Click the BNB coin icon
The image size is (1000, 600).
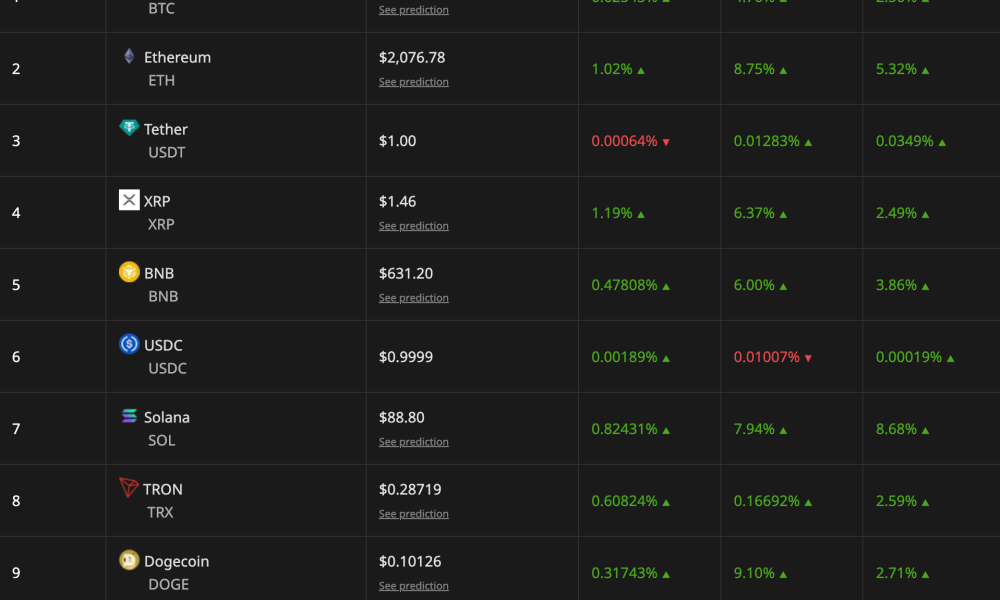pyautogui.click(x=129, y=272)
